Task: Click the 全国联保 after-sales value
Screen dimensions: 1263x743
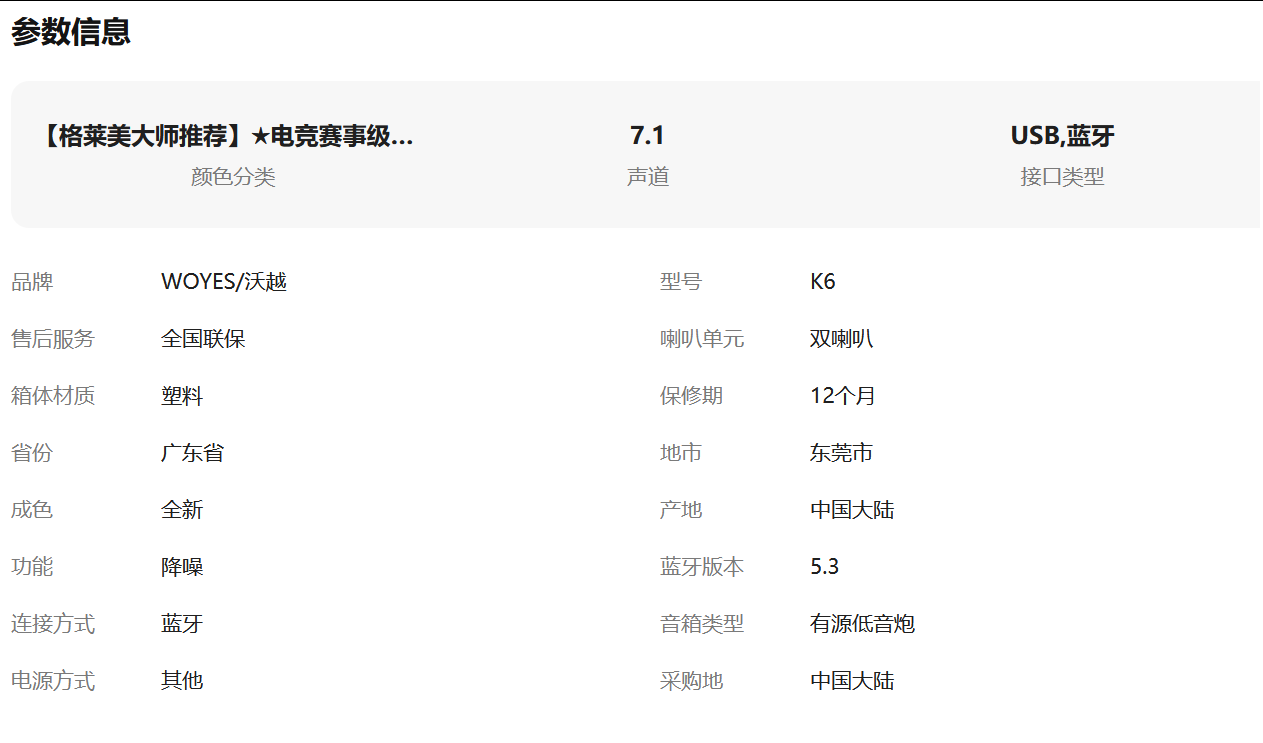Action: click(x=204, y=338)
